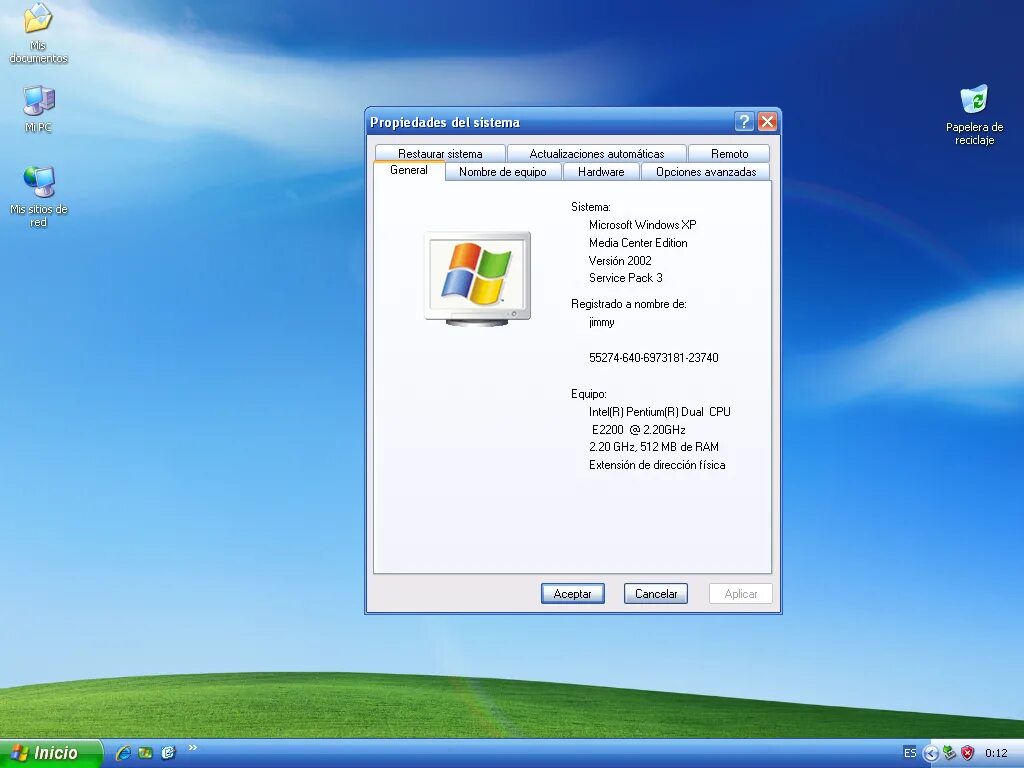Switch to the Hardware tab

(x=601, y=172)
